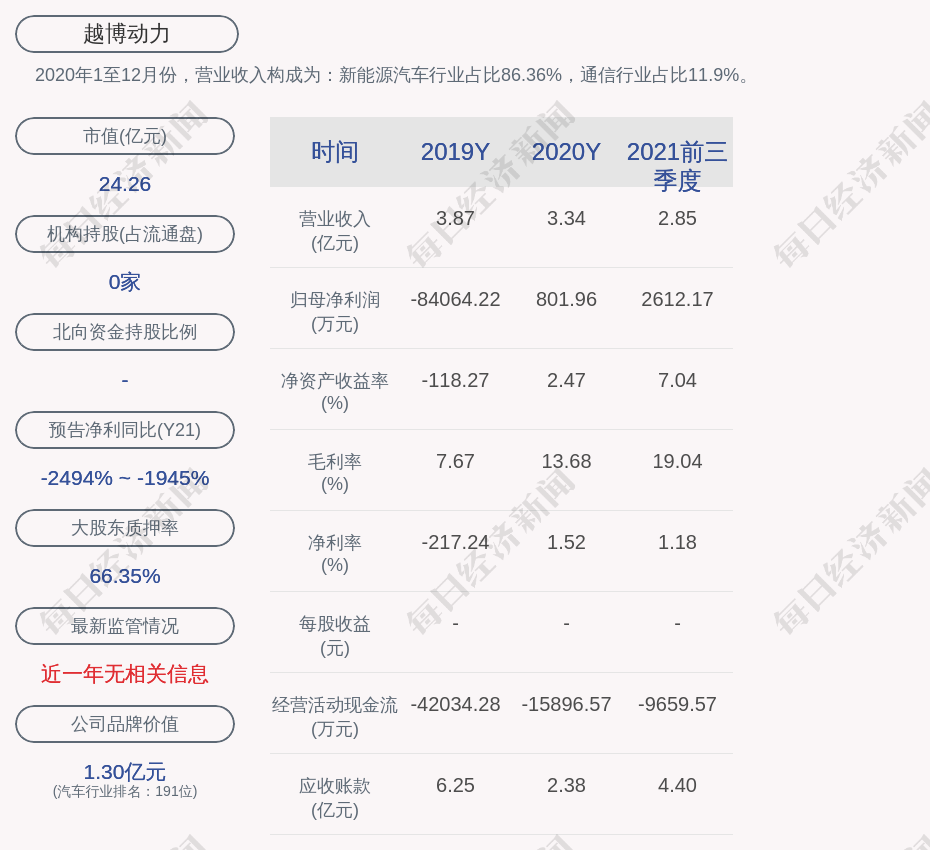The height and width of the screenshot is (850, 930).
Task: Select the 2019Y revenue value 3.87
Action: tap(456, 218)
